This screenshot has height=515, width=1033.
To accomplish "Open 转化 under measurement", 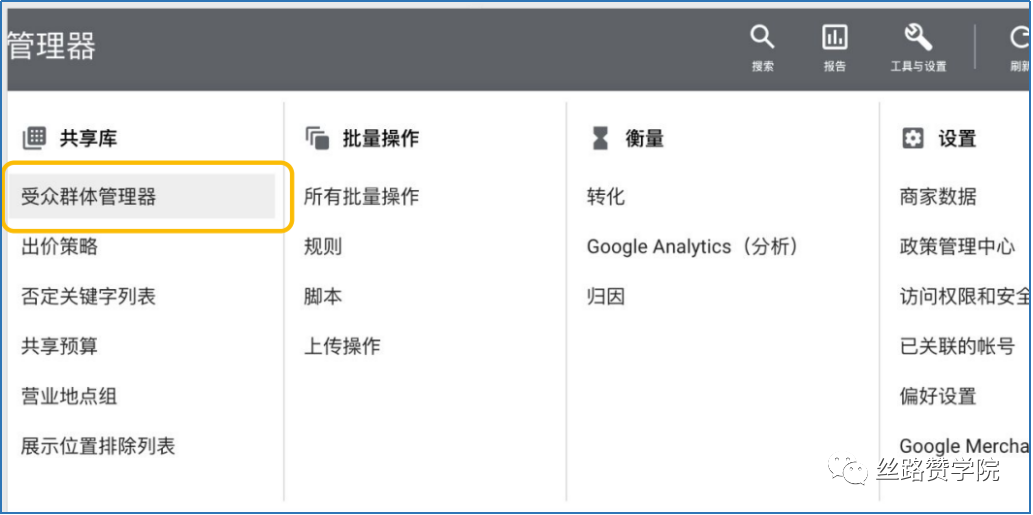I will 605,196.
